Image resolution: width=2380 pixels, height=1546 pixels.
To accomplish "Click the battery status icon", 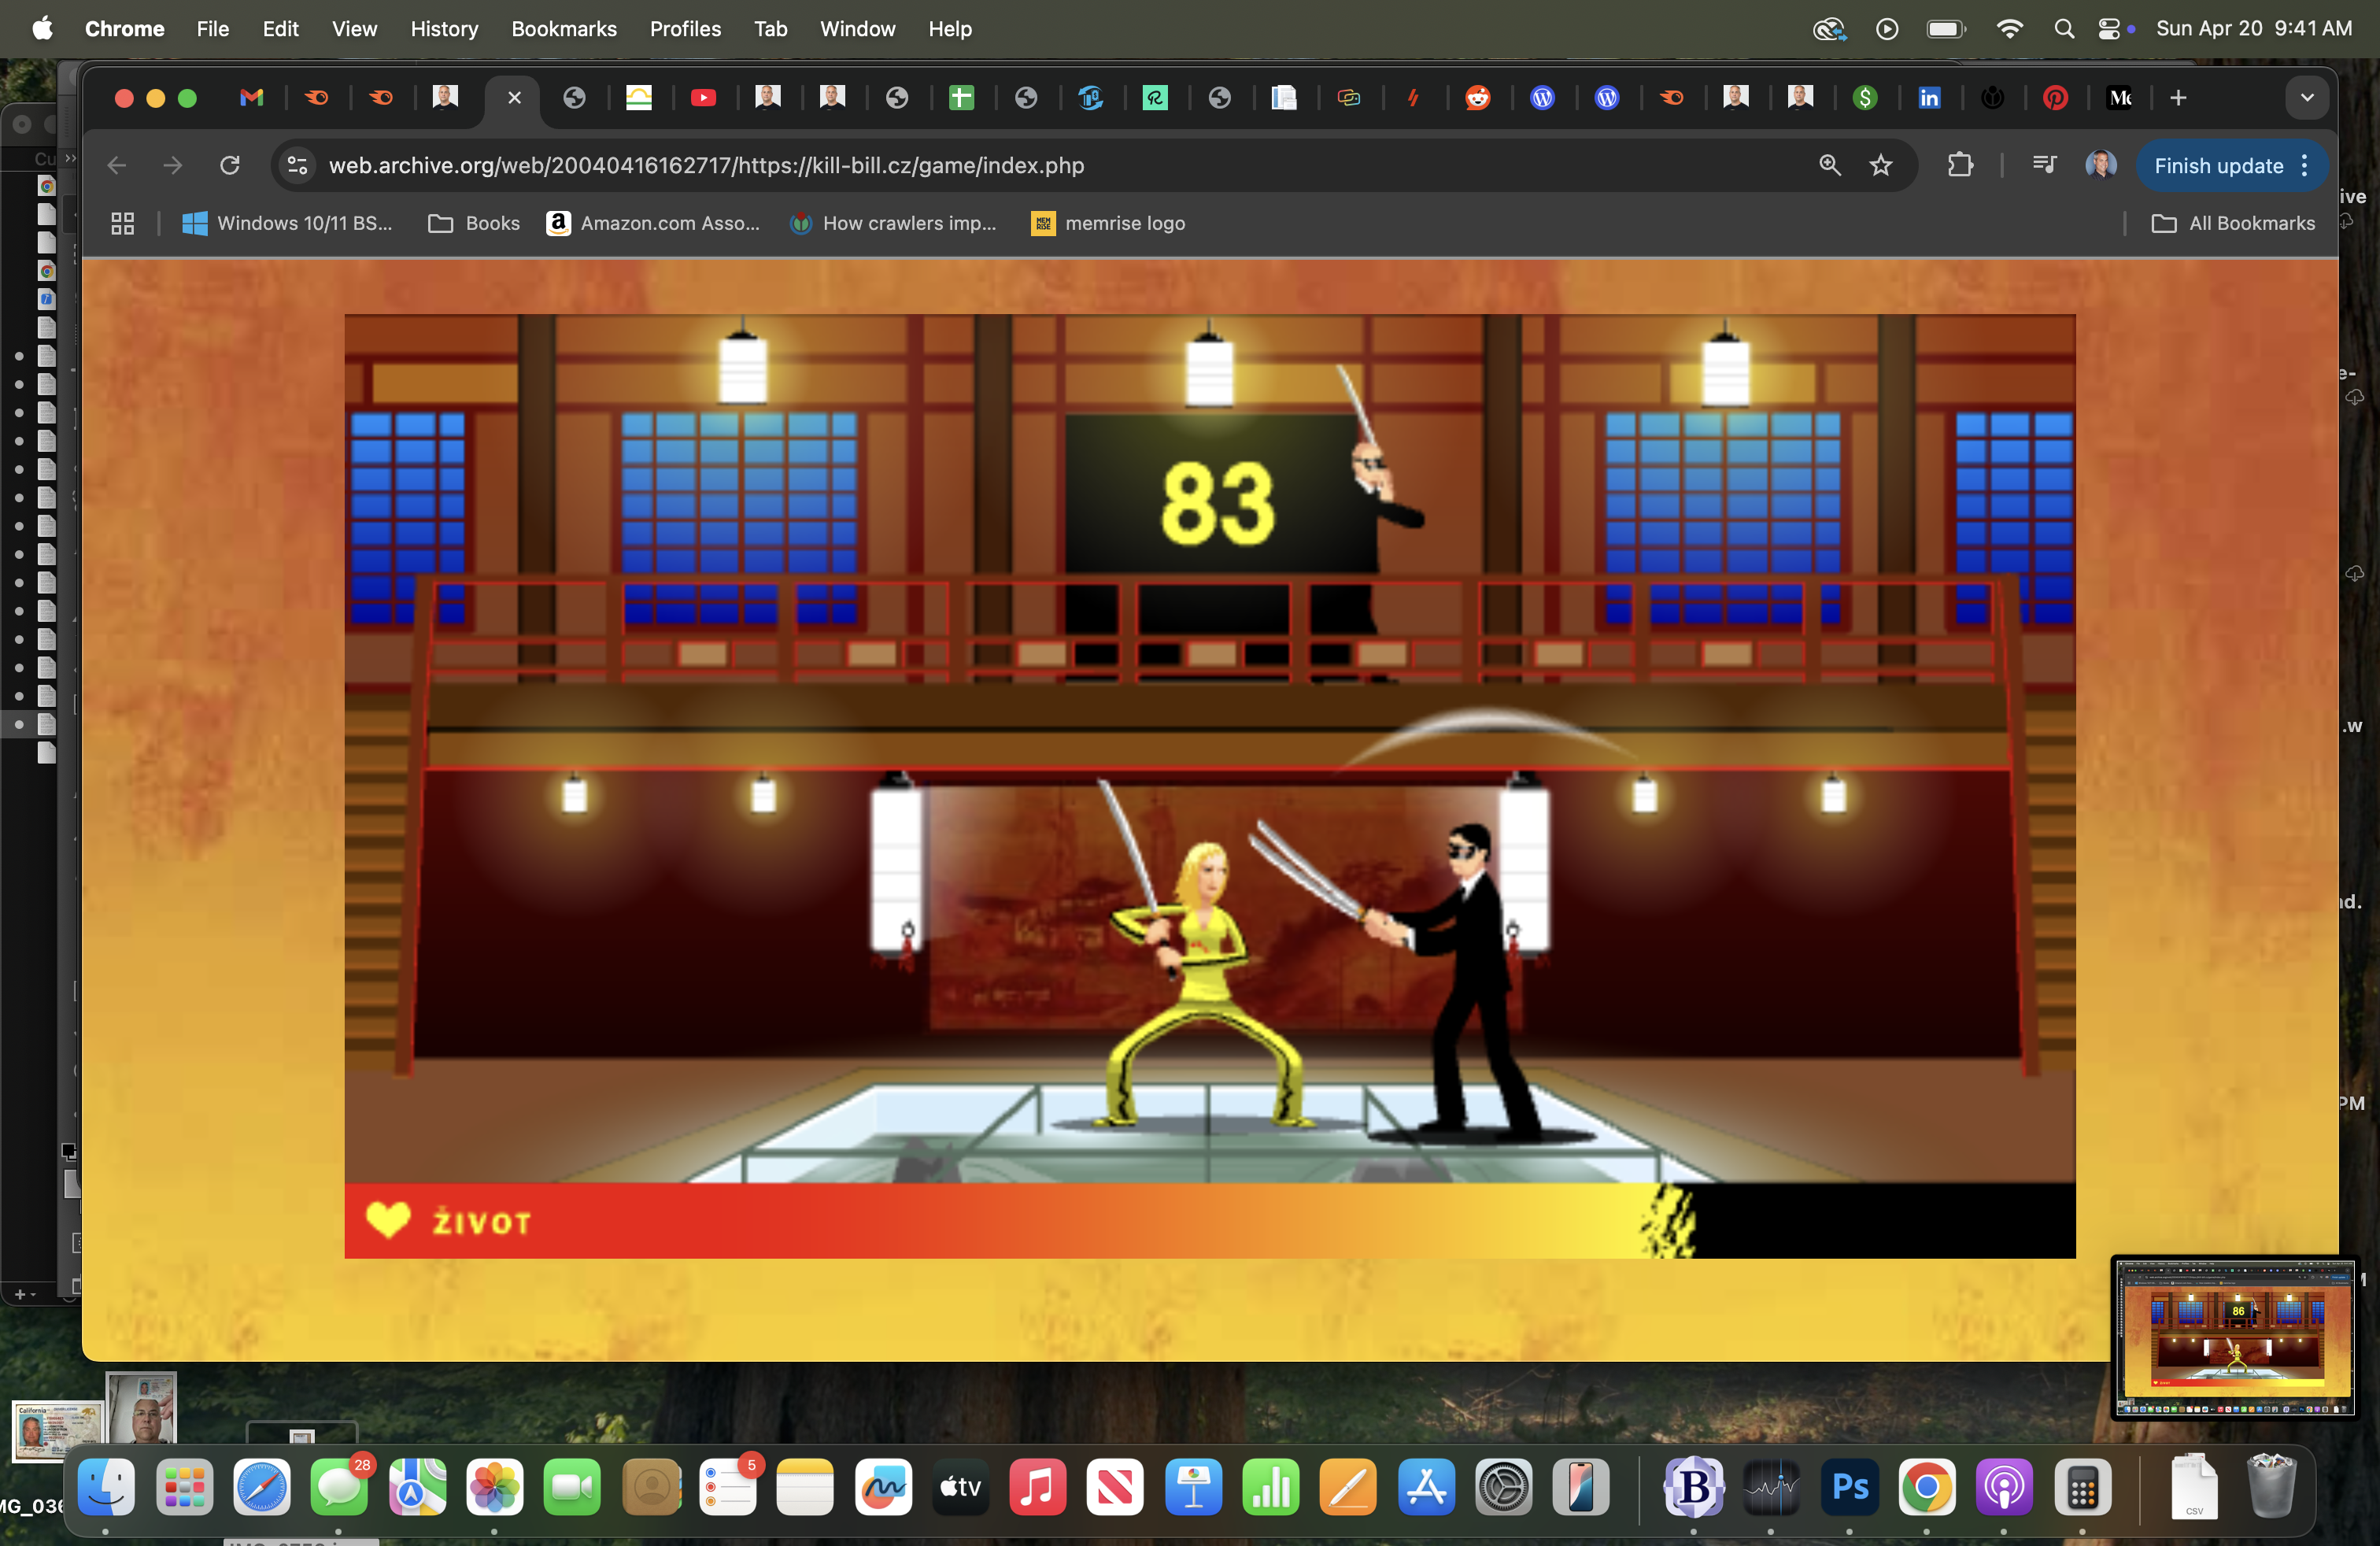I will pos(1946,29).
